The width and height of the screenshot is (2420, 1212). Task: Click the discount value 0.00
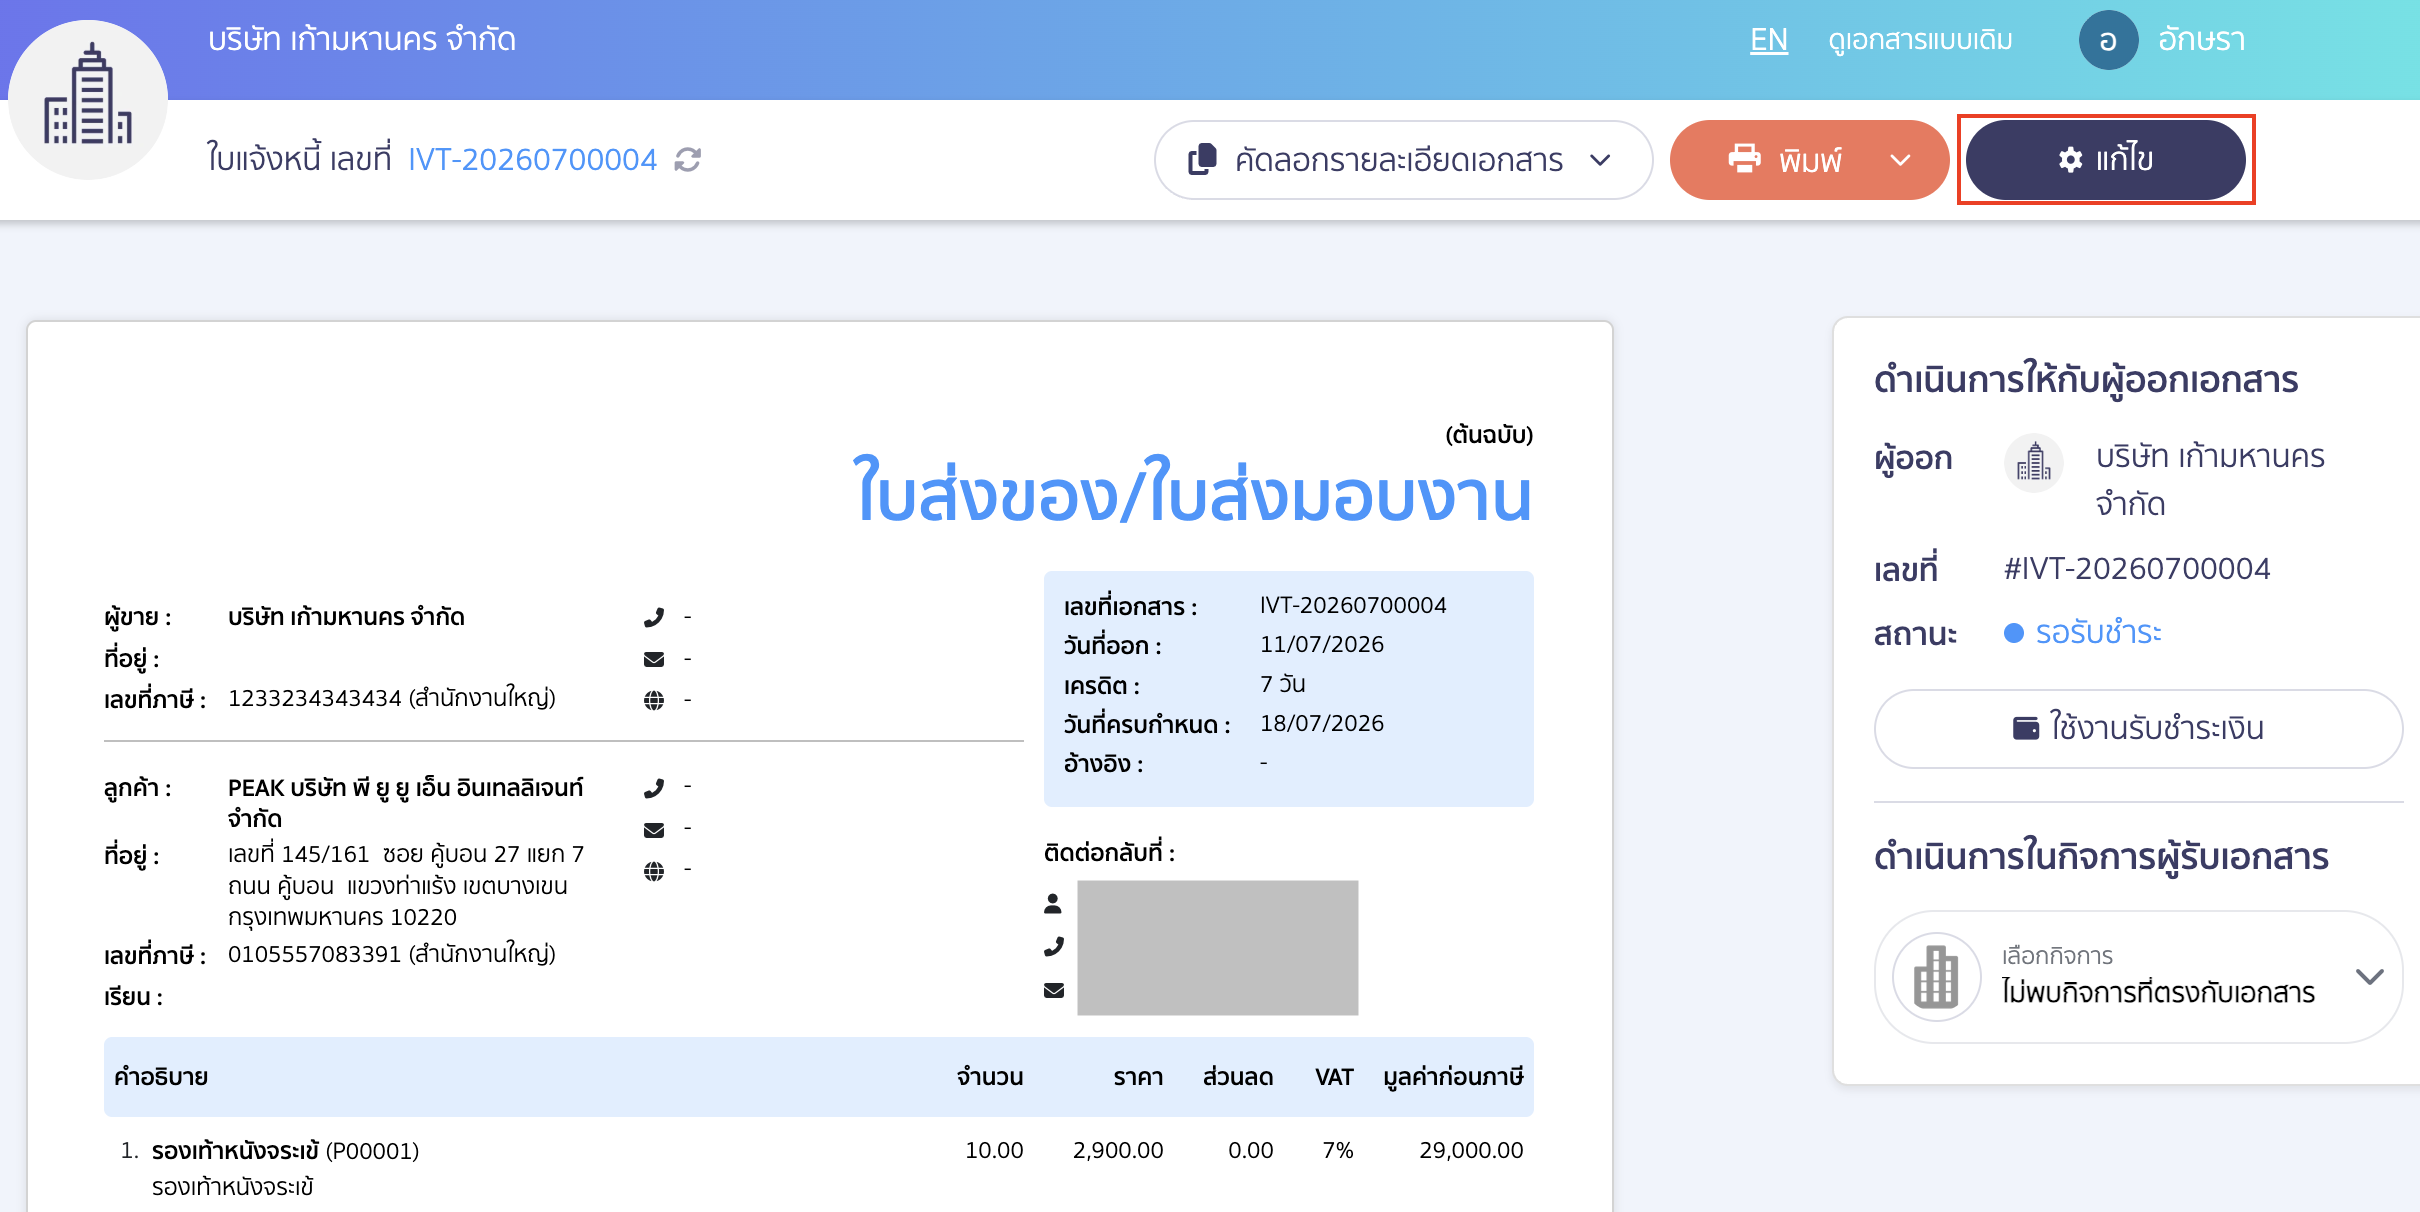tap(1250, 1151)
